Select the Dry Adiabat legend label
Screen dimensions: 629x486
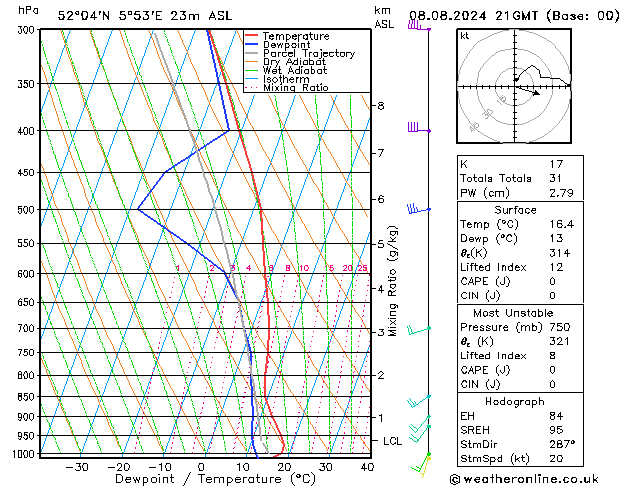294,62
